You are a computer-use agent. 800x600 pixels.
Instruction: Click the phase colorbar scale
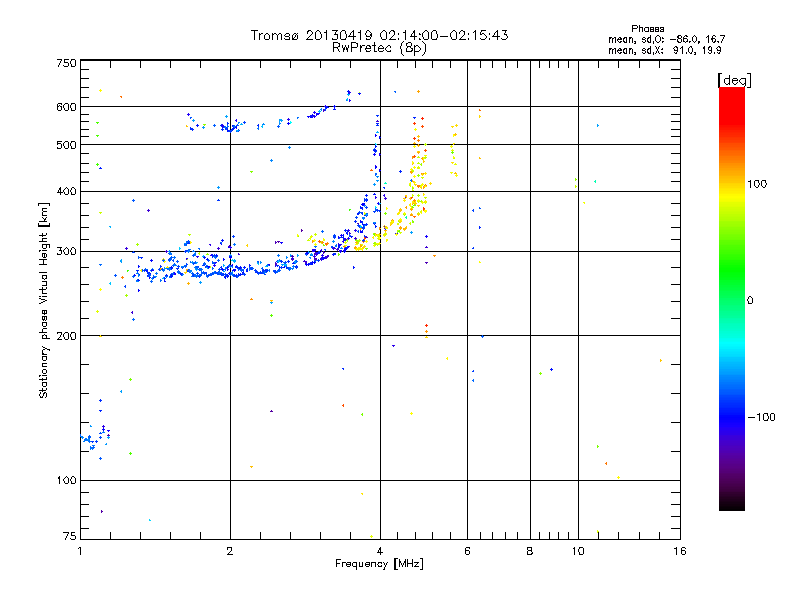pos(732,298)
